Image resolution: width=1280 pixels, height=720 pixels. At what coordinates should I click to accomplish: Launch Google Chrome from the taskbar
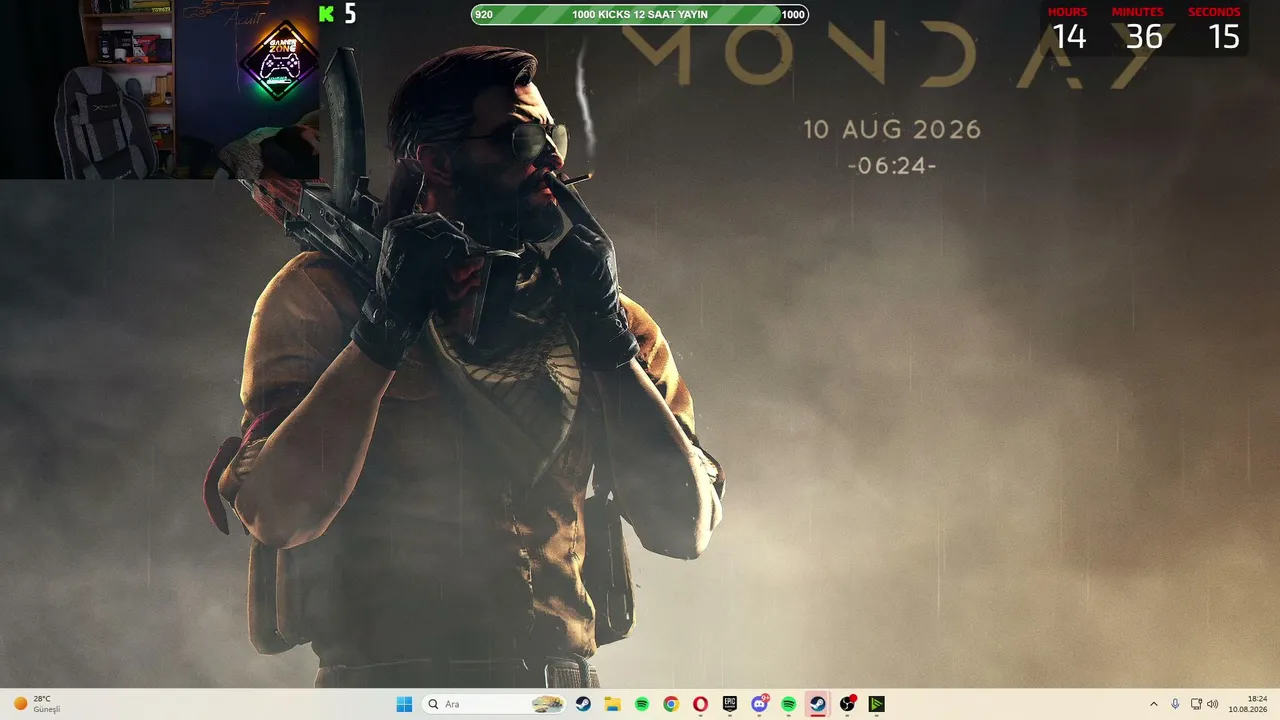pyautogui.click(x=671, y=704)
